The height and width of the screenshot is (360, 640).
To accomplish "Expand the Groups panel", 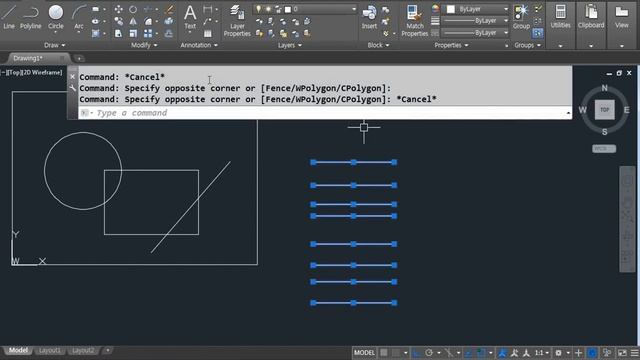I will (527, 45).
